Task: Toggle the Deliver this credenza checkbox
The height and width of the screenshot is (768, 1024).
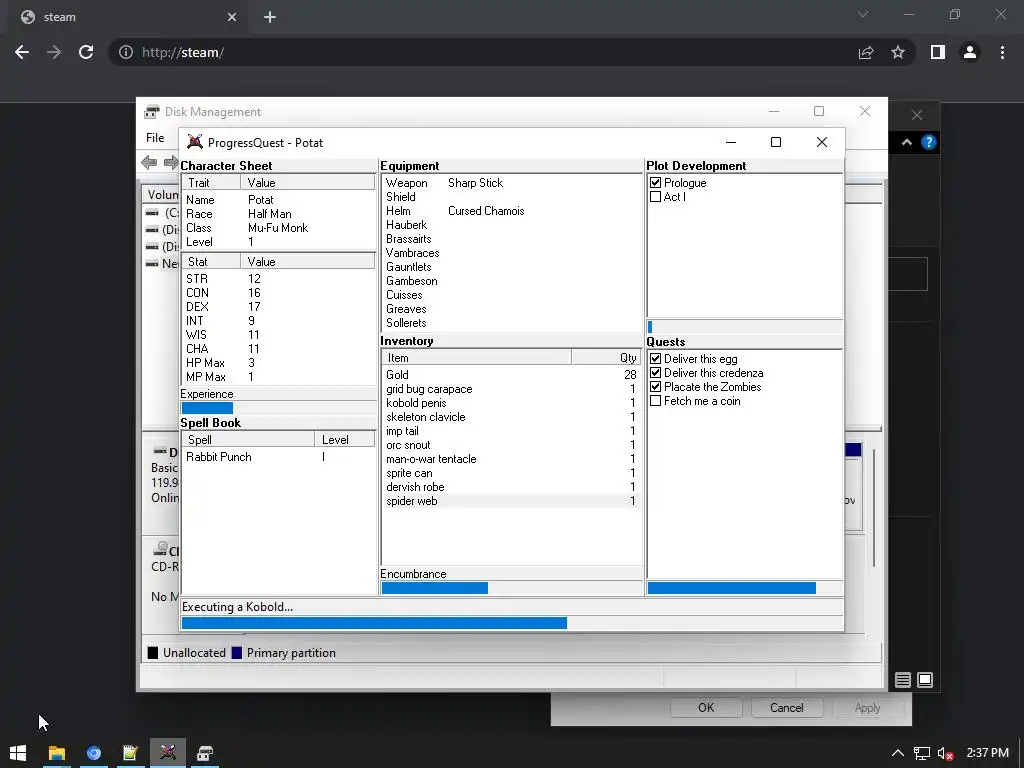Action: click(656, 373)
